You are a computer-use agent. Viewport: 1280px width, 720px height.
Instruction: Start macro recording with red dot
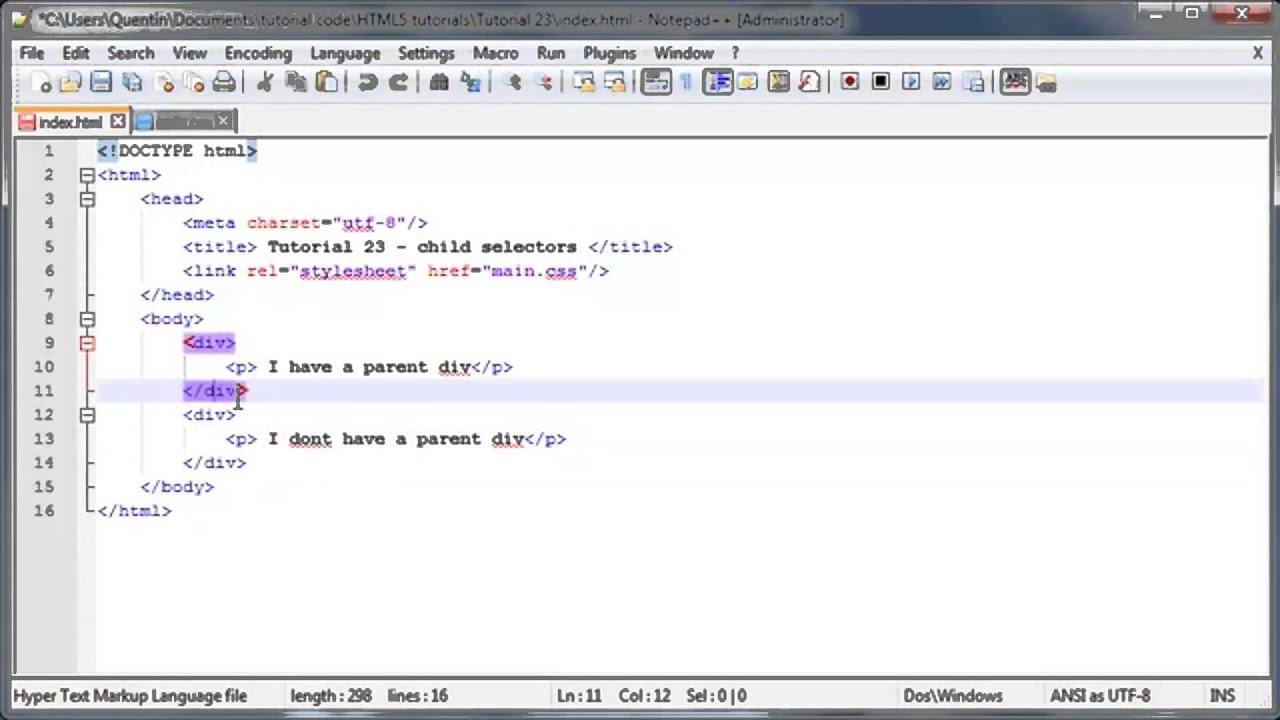[x=849, y=83]
